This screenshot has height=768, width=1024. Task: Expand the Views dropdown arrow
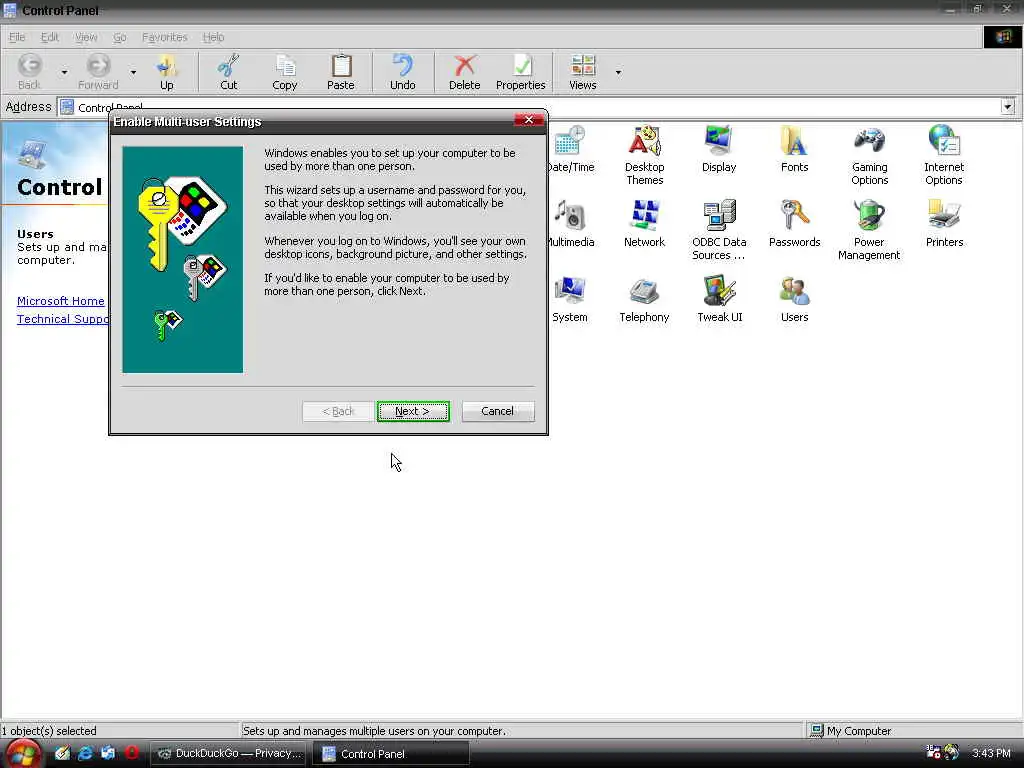(618, 72)
